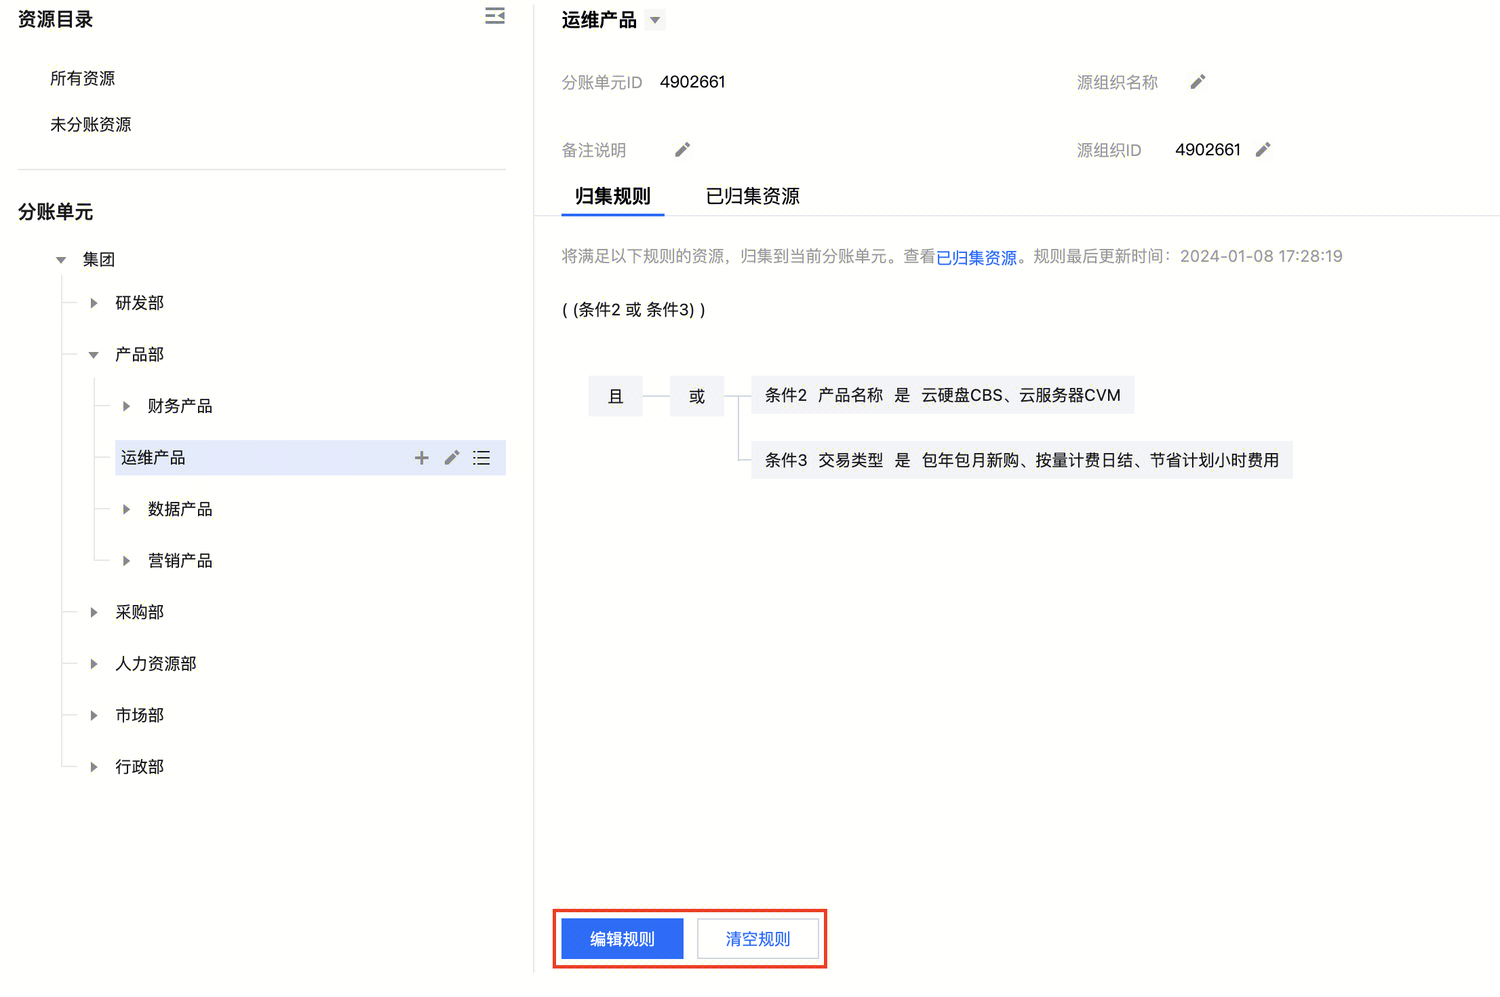Select 财务产品 in the tree
This screenshot has height=997, width=1500.
click(x=180, y=406)
